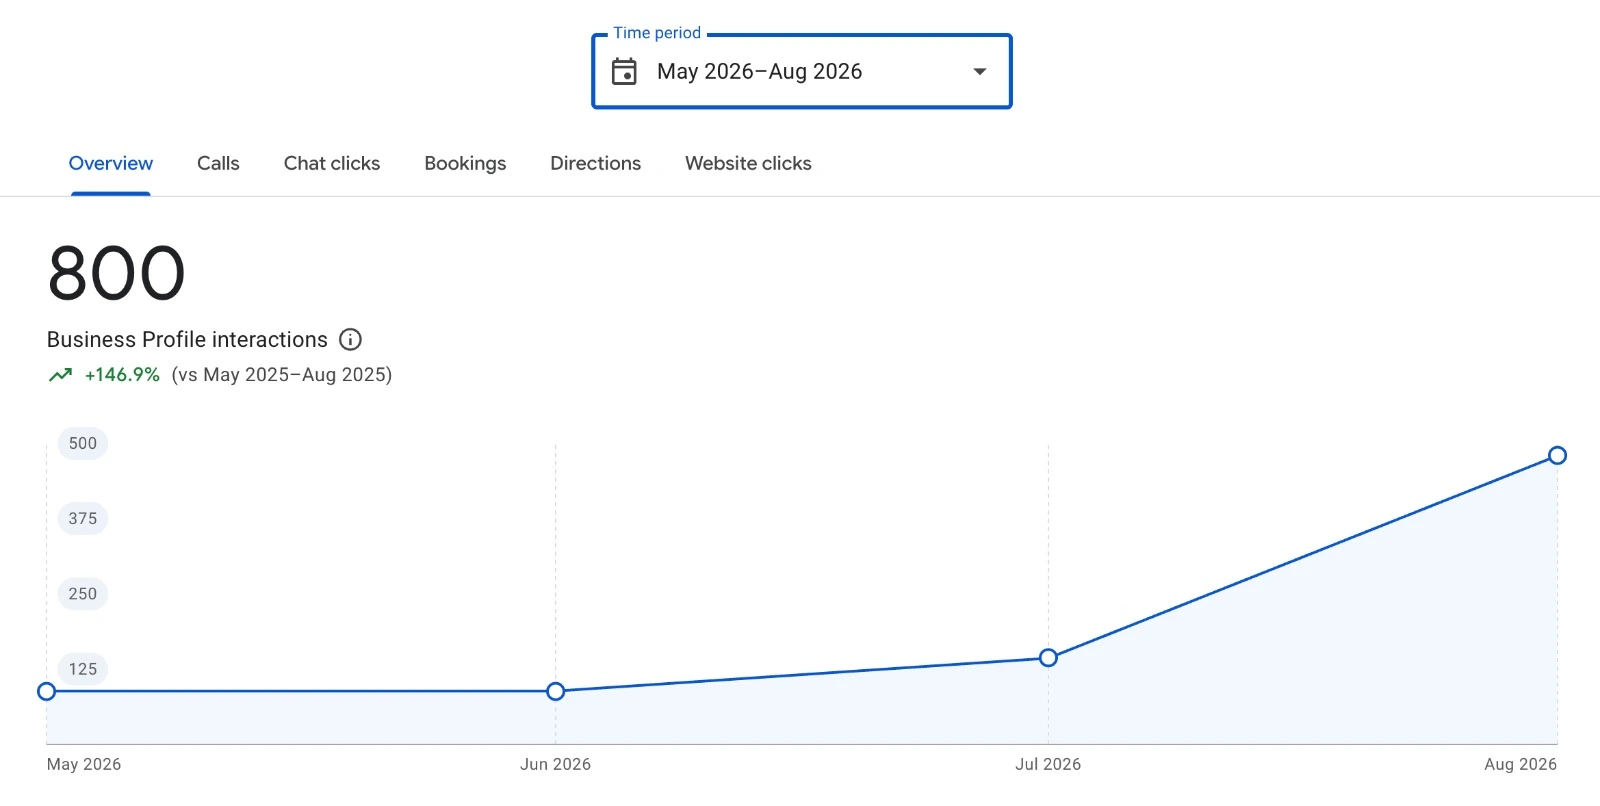Switch to the Calls tab
This screenshot has height=806, width=1600.
(218, 163)
